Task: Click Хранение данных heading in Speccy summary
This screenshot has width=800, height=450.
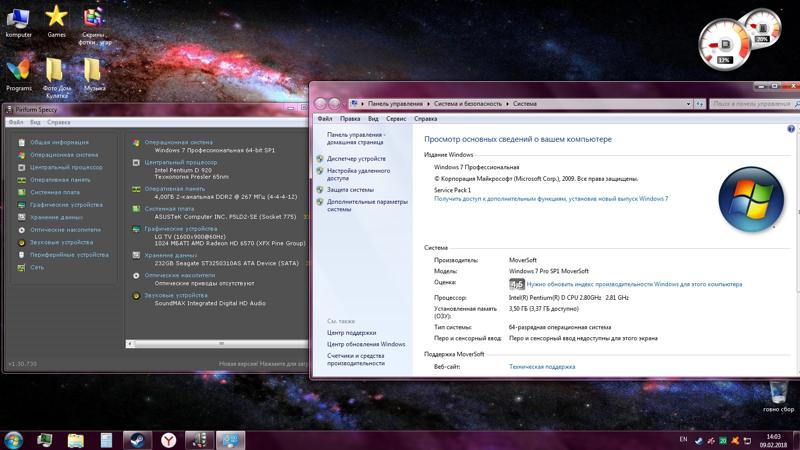Action: pyautogui.click(x=170, y=255)
